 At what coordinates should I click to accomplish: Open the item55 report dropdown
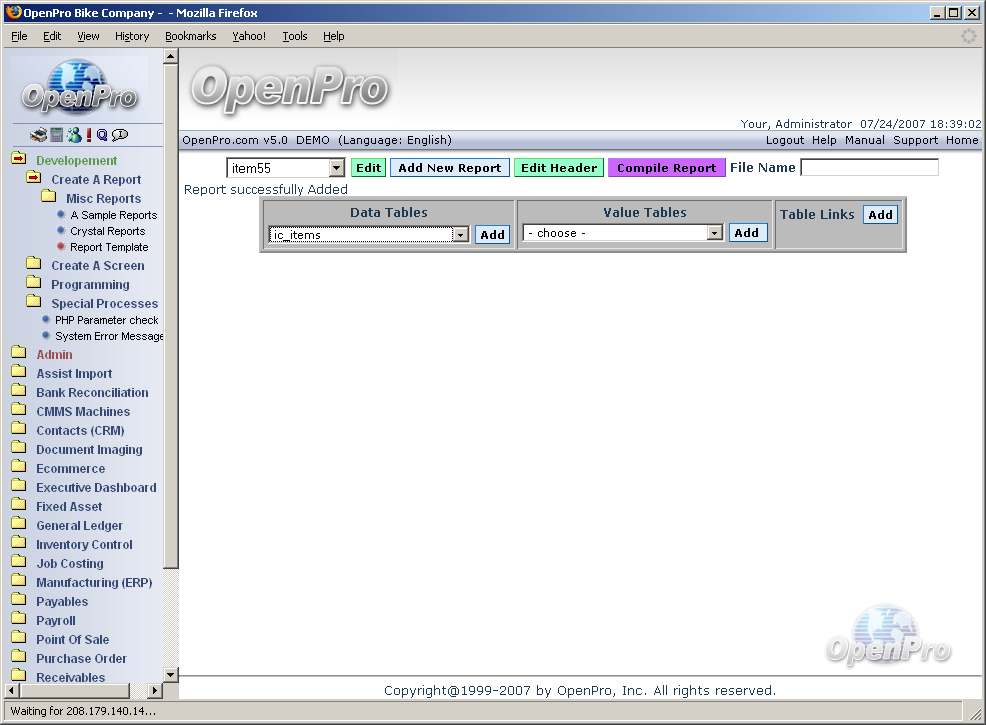click(336, 169)
